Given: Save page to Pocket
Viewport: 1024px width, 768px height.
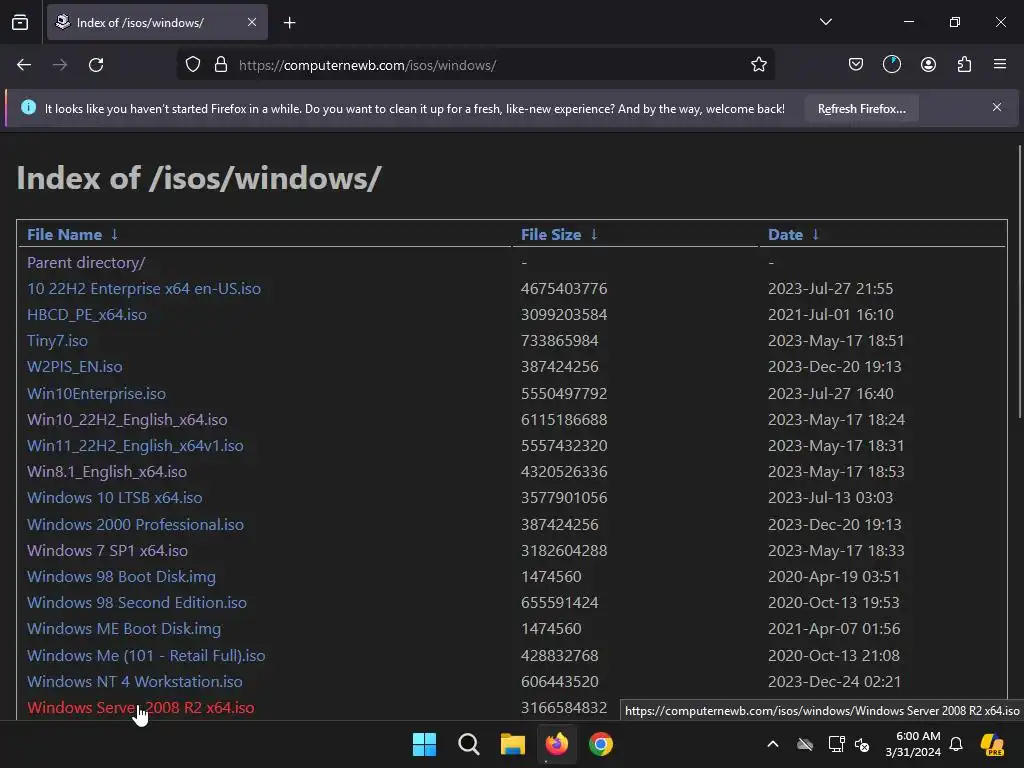Looking at the screenshot, I should 856,65.
